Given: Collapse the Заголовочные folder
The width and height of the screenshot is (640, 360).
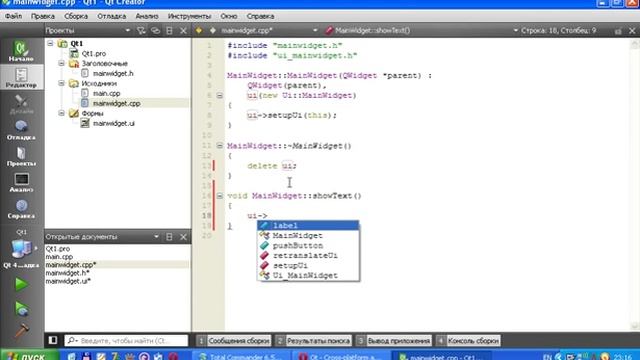Looking at the screenshot, I should [61, 63].
